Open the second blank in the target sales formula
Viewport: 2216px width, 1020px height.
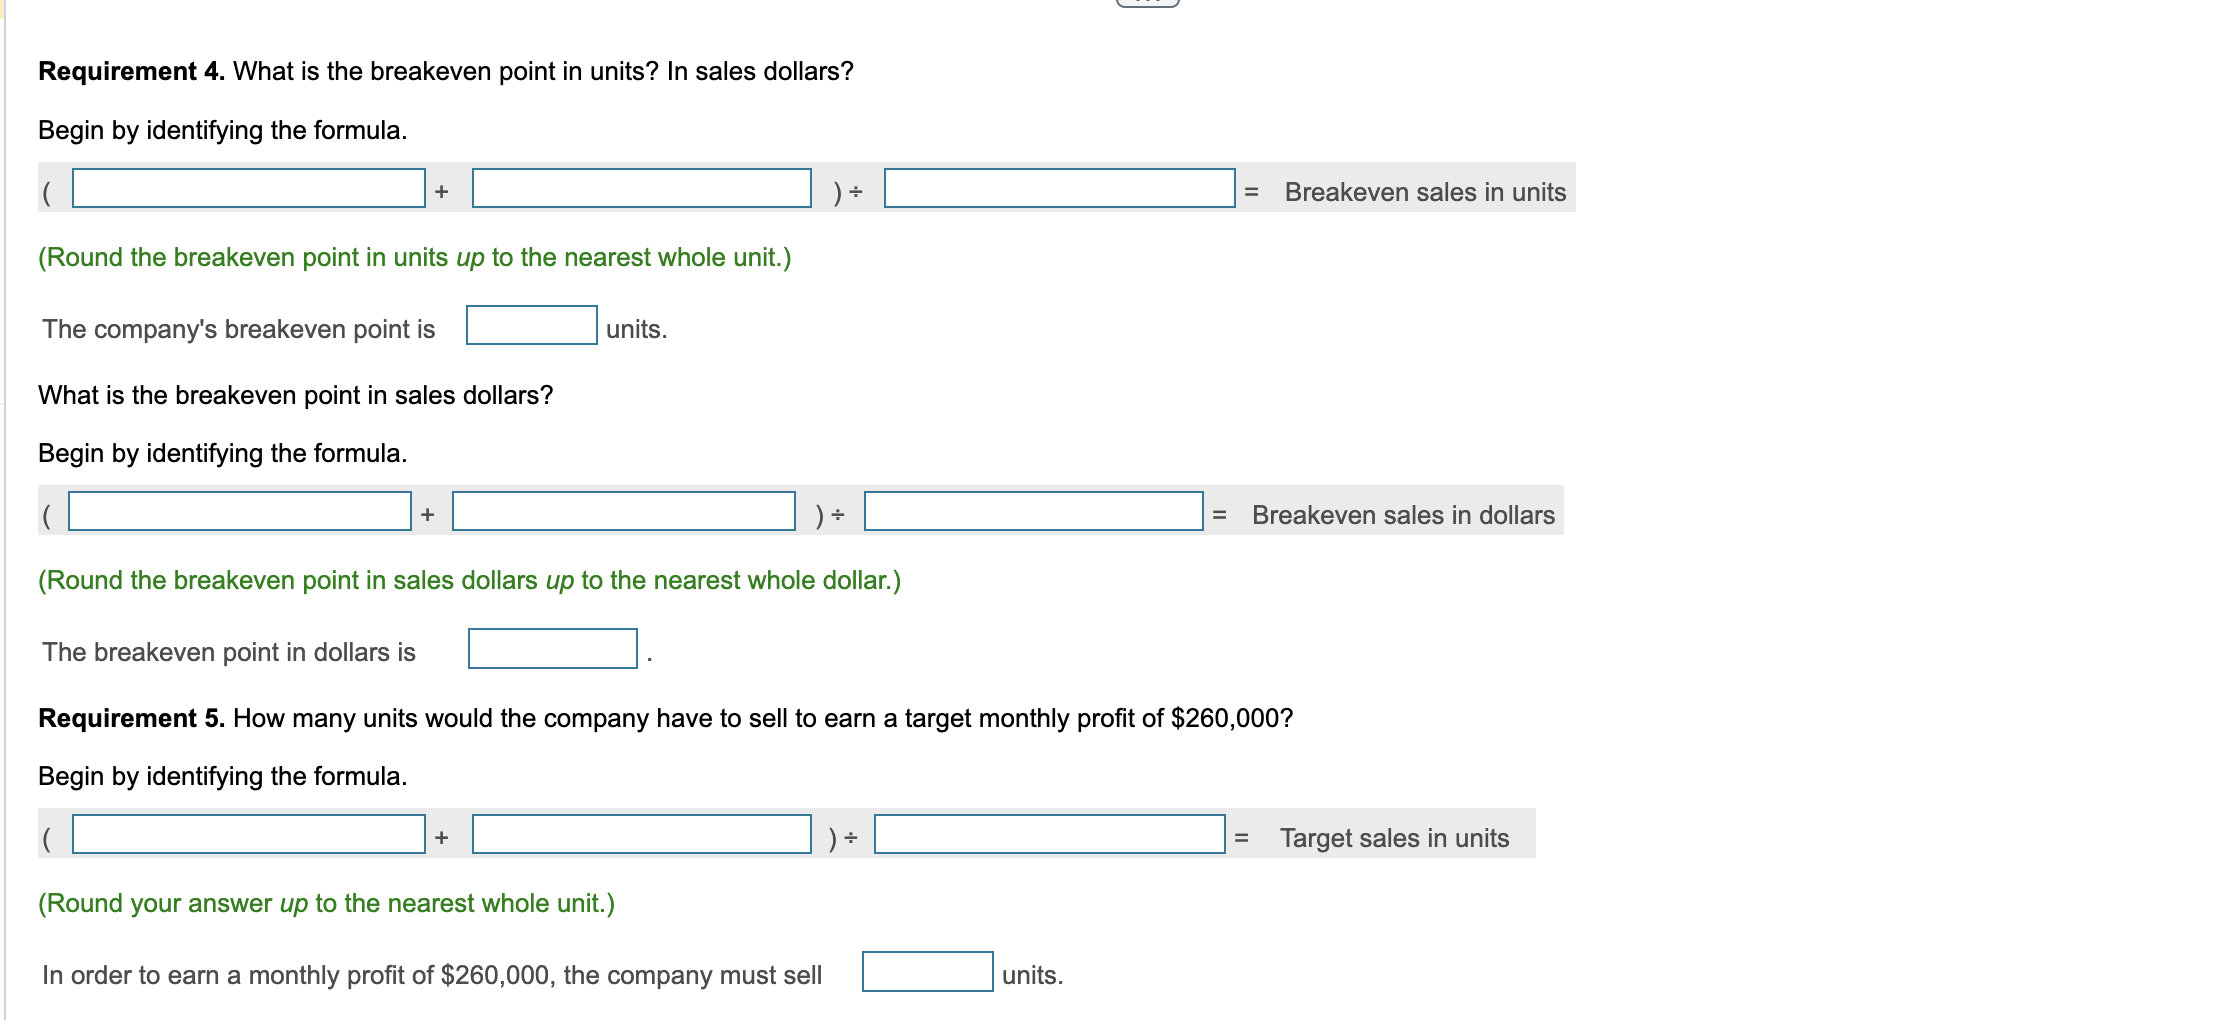(x=640, y=836)
